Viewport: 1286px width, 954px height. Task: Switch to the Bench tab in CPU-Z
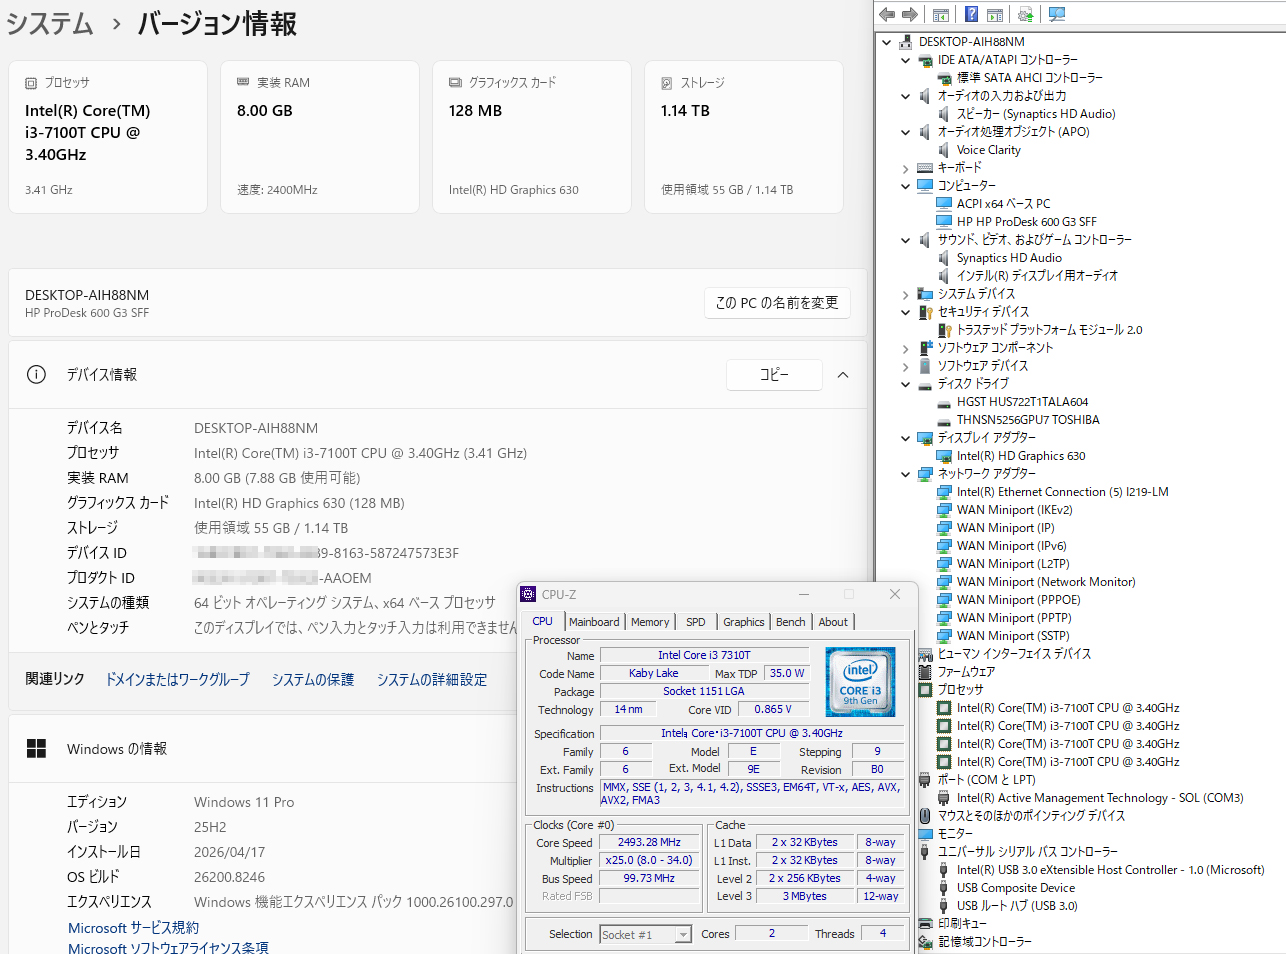790,621
